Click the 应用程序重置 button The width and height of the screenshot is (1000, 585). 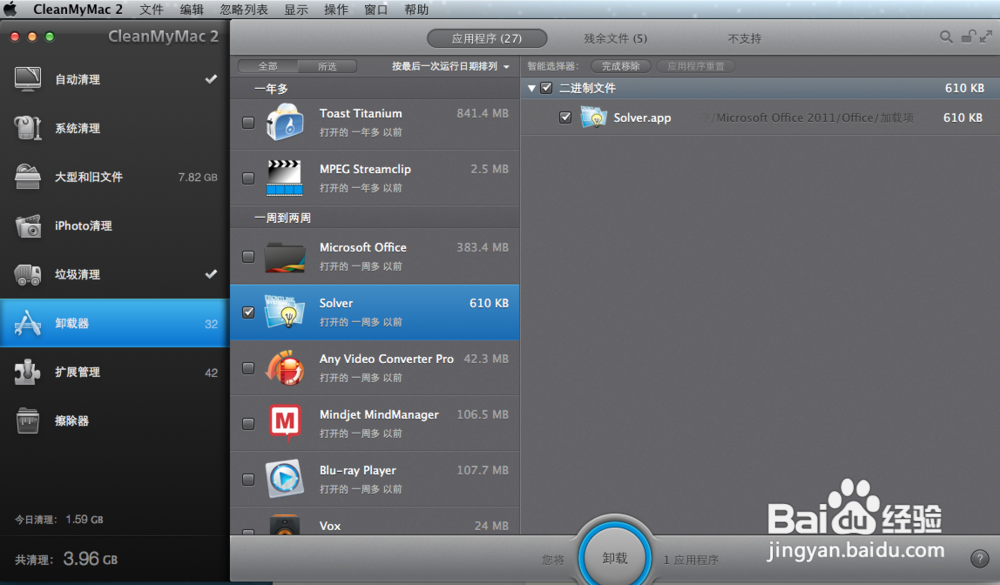click(x=695, y=66)
